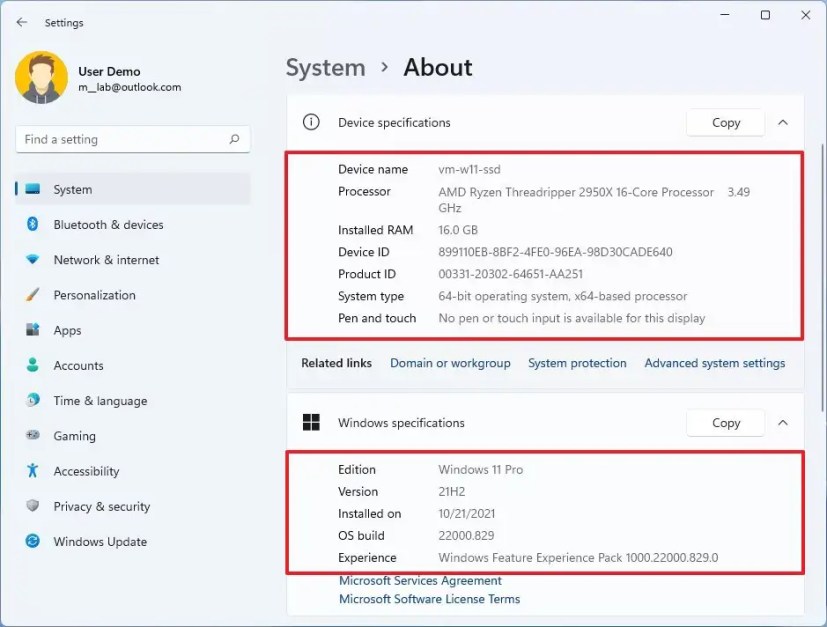Click the Product ID 00331-20302-64651-AA251
The width and height of the screenshot is (827, 627).
click(x=510, y=274)
